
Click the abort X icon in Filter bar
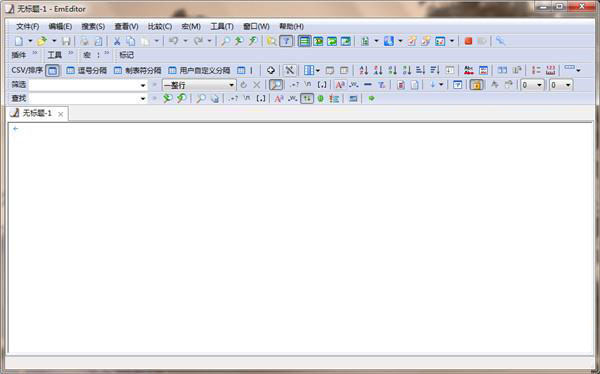pos(257,85)
